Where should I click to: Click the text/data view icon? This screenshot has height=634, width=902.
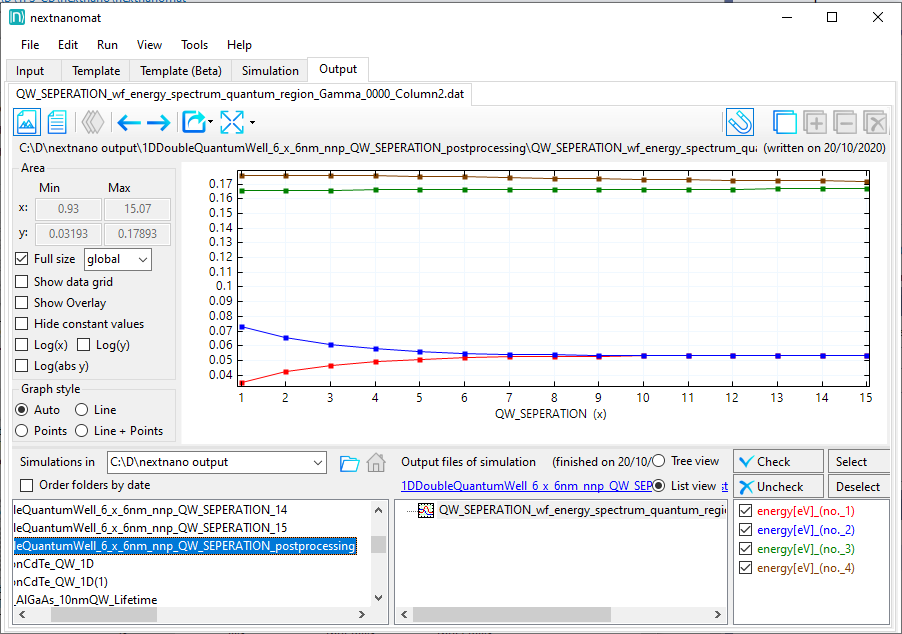pyautogui.click(x=57, y=123)
